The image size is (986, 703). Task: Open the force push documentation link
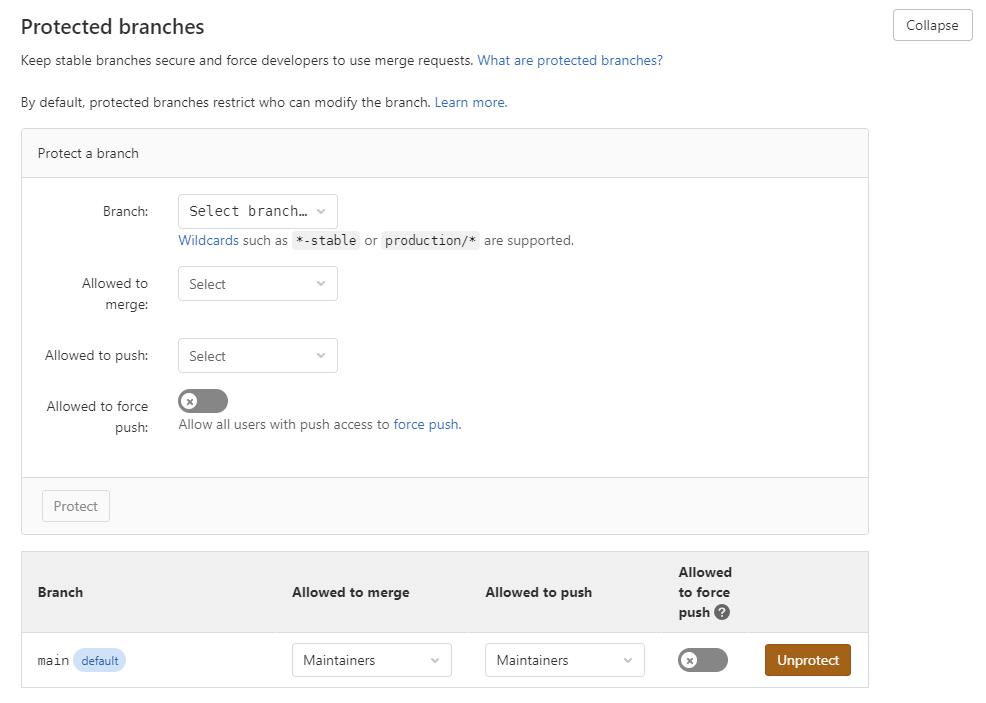[x=426, y=424]
